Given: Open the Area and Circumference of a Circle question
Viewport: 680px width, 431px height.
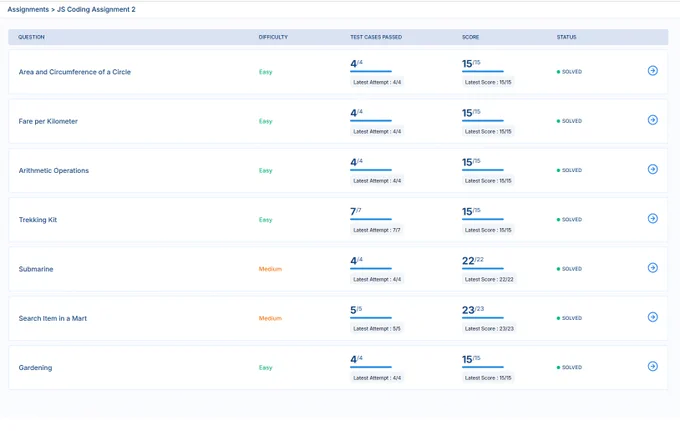Looking at the screenshot, I should point(75,72).
